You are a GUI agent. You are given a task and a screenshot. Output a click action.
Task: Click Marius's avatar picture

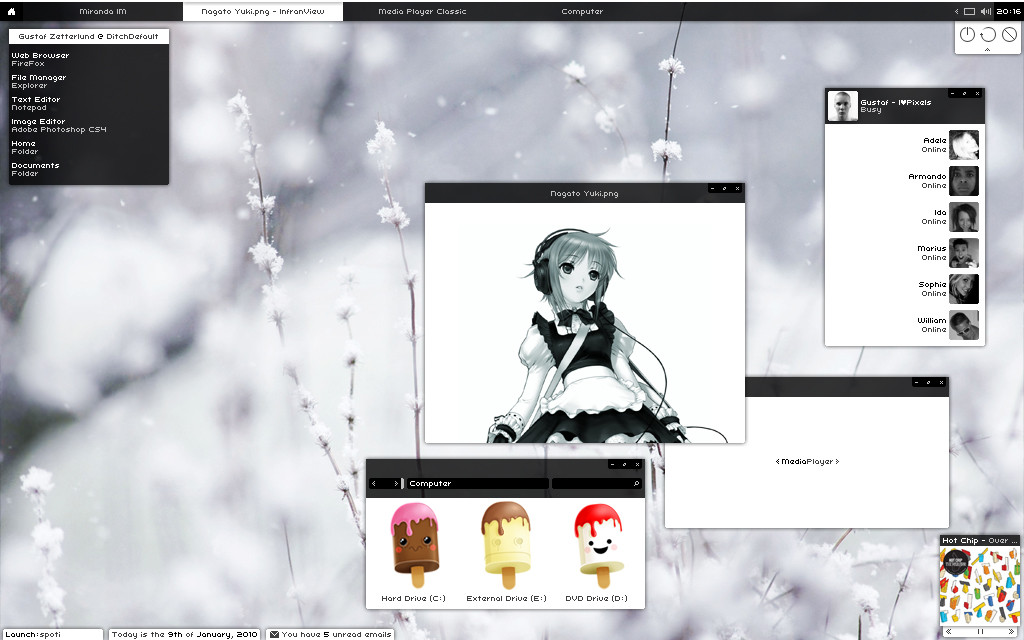(964, 253)
